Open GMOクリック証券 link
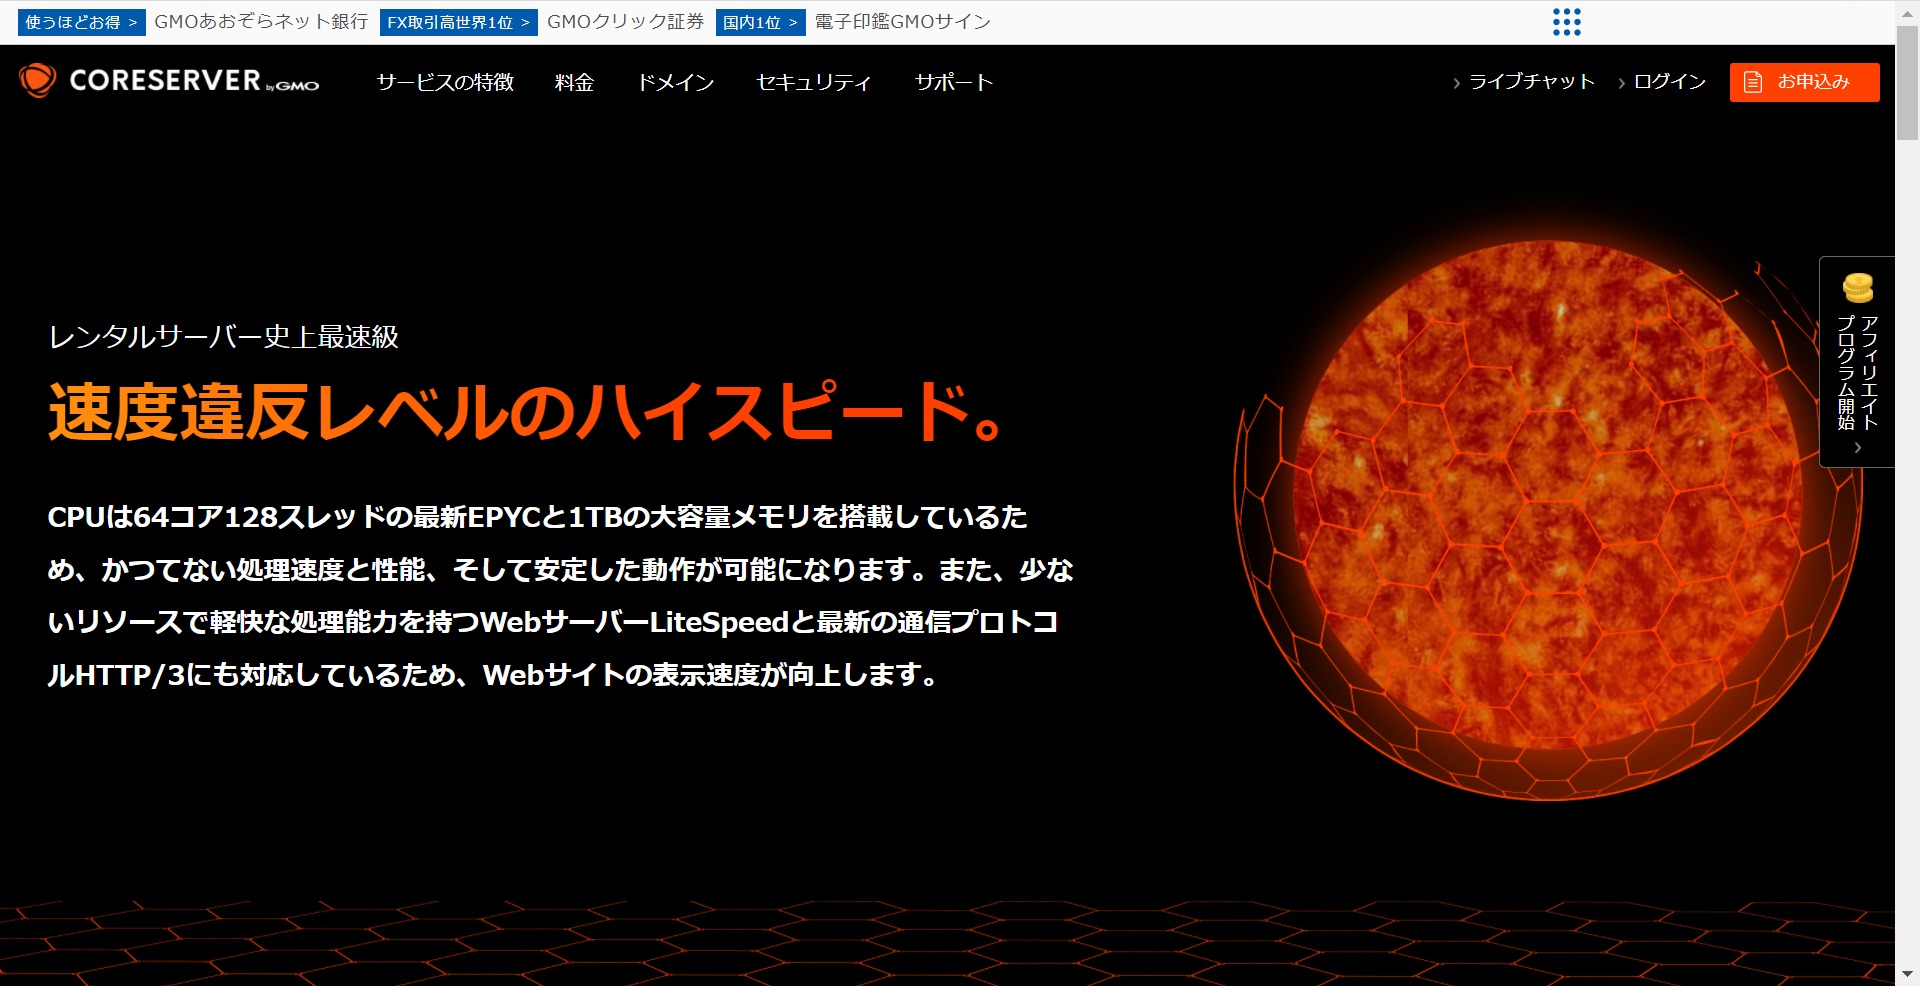This screenshot has width=1920, height=986. (x=625, y=22)
